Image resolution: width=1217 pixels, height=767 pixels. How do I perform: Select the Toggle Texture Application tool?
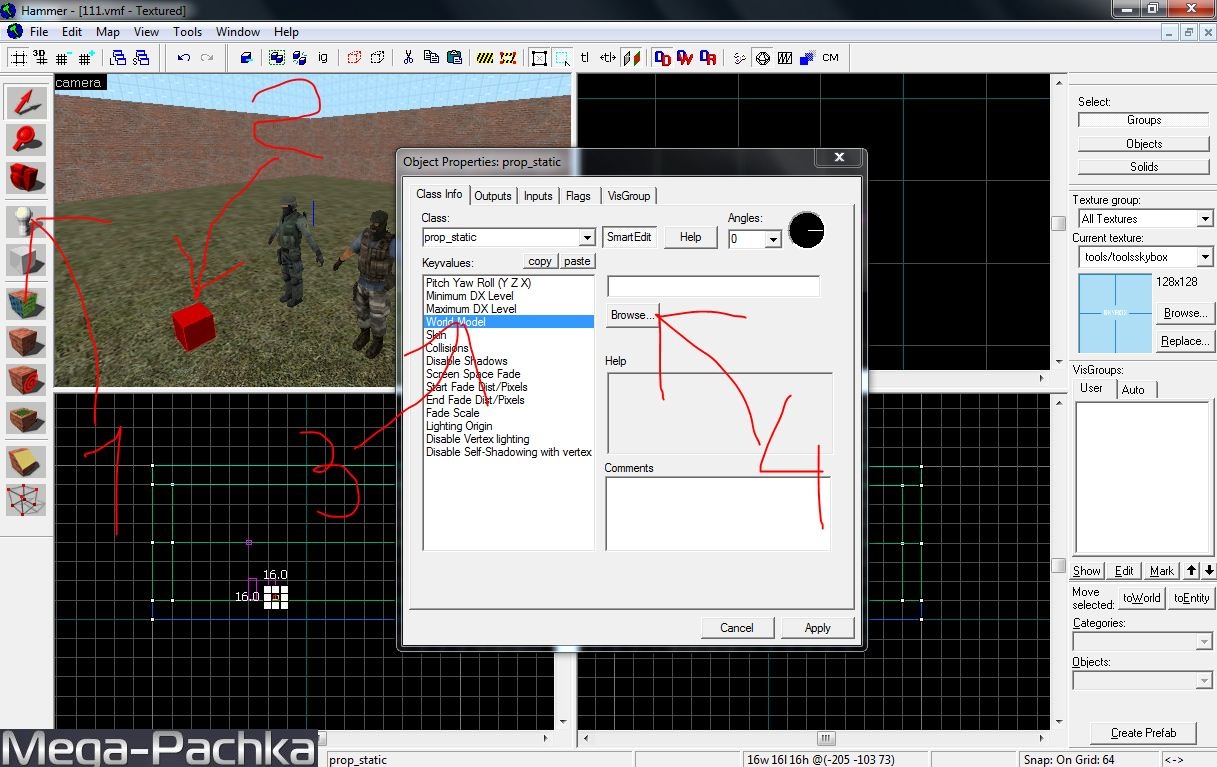(x=27, y=302)
